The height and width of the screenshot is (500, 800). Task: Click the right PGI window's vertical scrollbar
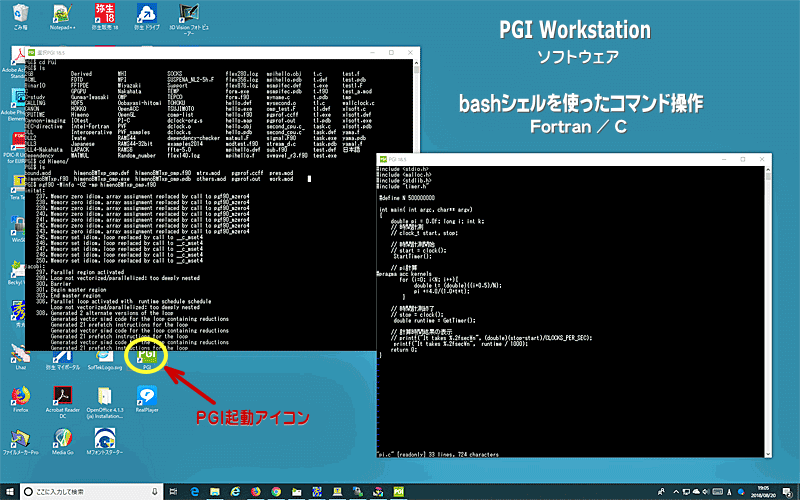(768, 311)
